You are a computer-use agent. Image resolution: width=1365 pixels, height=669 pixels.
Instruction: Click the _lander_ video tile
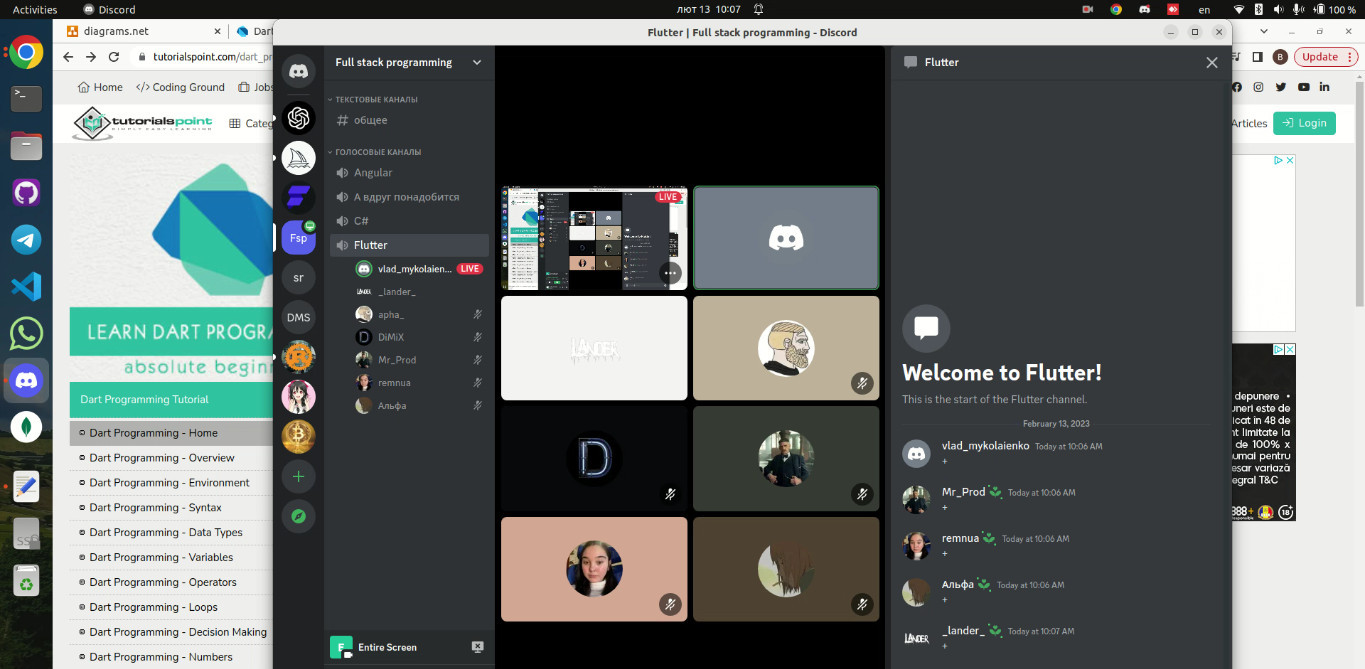594,348
